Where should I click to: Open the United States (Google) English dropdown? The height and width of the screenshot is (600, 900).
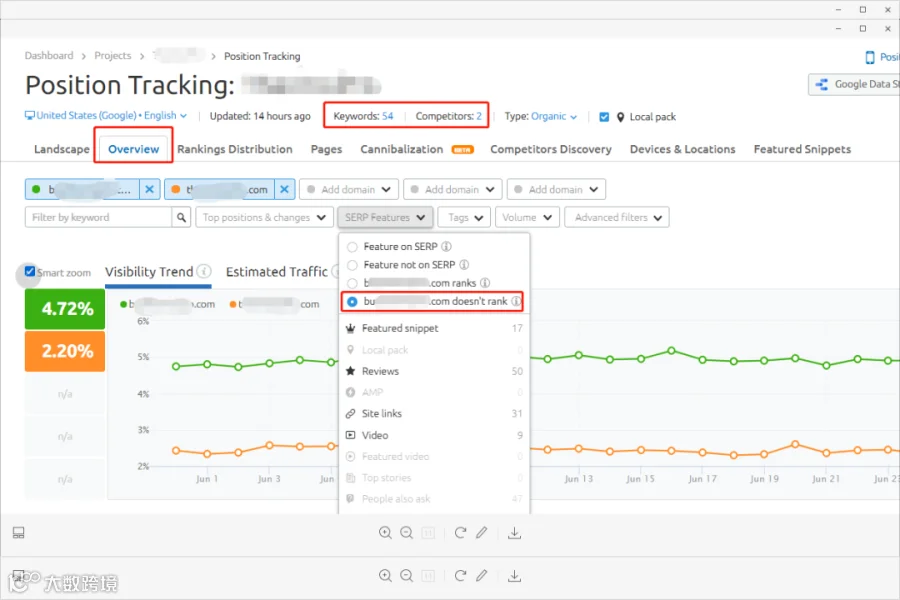pyautogui.click(x=106, y=115)
